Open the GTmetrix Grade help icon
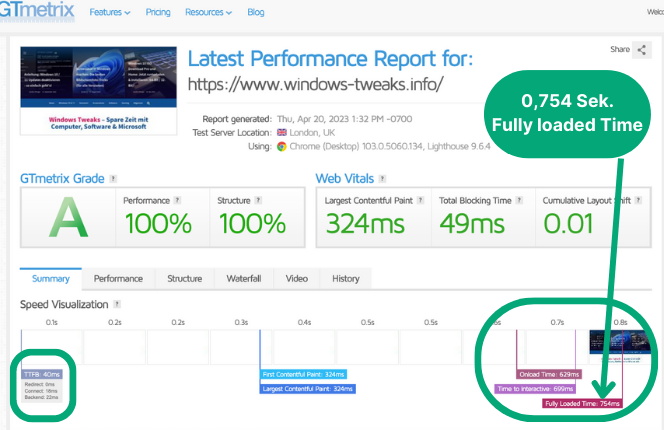Image resolution: width=664 pixels, height=430 pixels. 113,178
